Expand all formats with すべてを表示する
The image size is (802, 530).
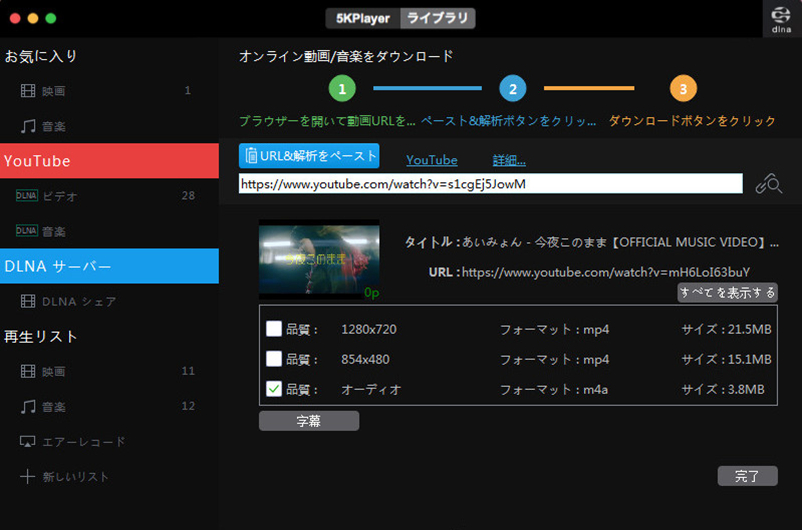(727, 293)
